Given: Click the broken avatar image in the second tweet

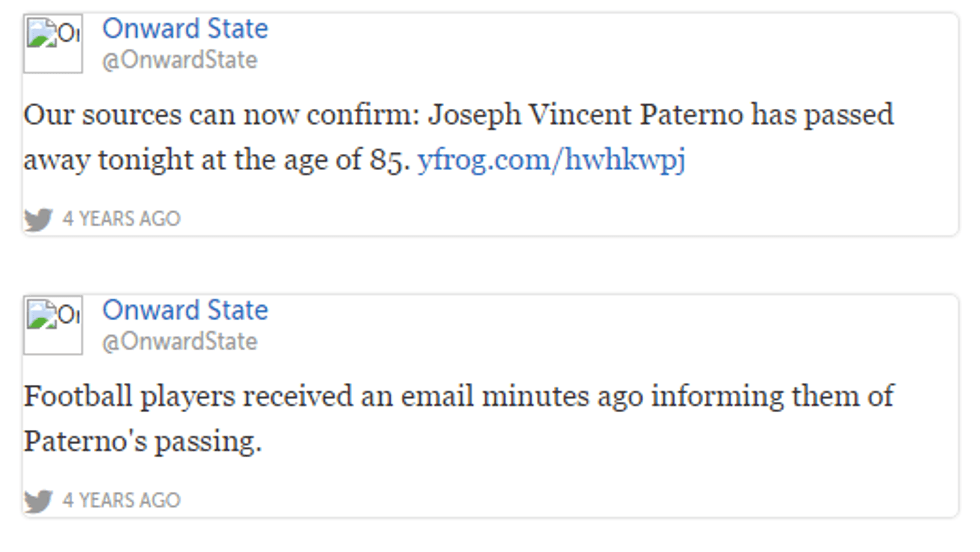Looking at the screenshot, I should pyautogui.click(x=53, y=325).
